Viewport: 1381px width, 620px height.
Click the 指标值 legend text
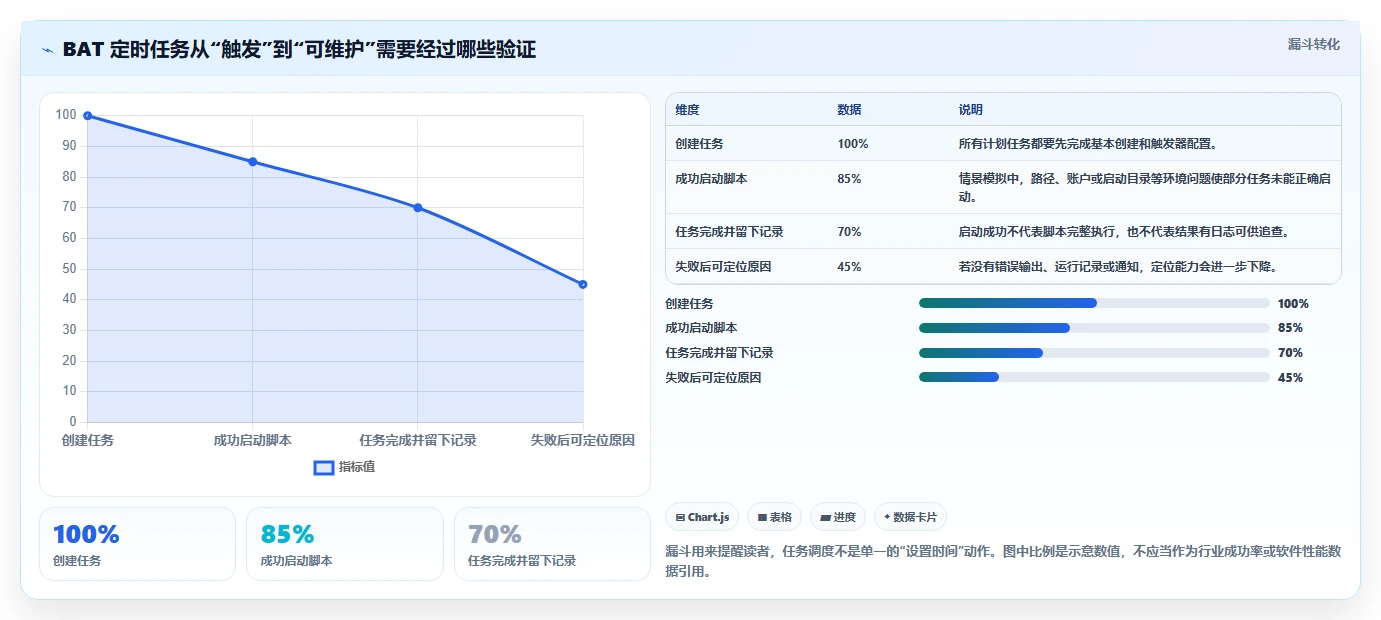point(357,467)
